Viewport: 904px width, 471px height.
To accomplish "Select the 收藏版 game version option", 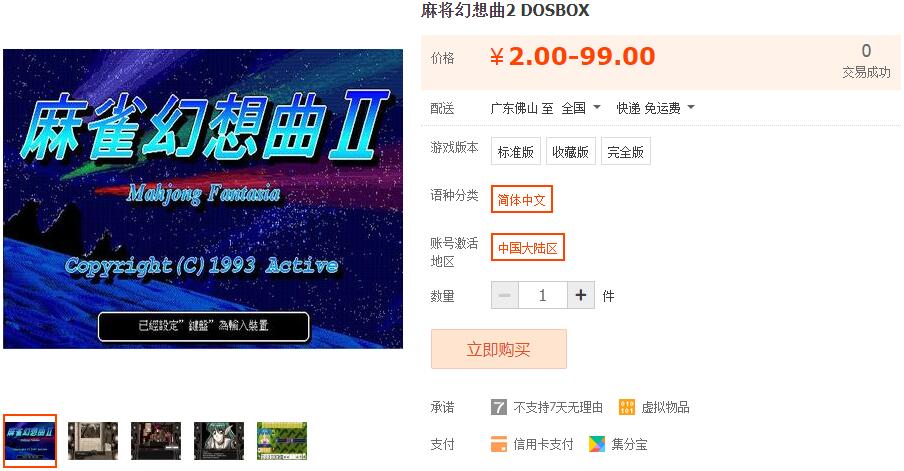I will pyautogui.click(x=570, y=152).
